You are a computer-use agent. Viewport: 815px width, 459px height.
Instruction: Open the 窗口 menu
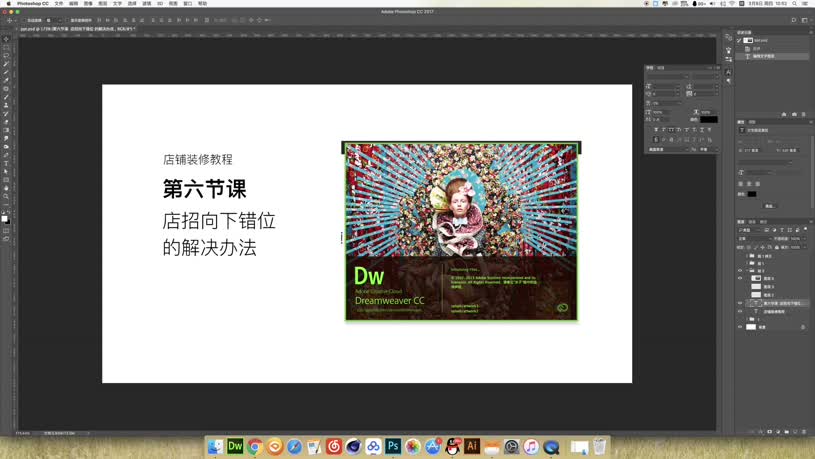point(188,3)
